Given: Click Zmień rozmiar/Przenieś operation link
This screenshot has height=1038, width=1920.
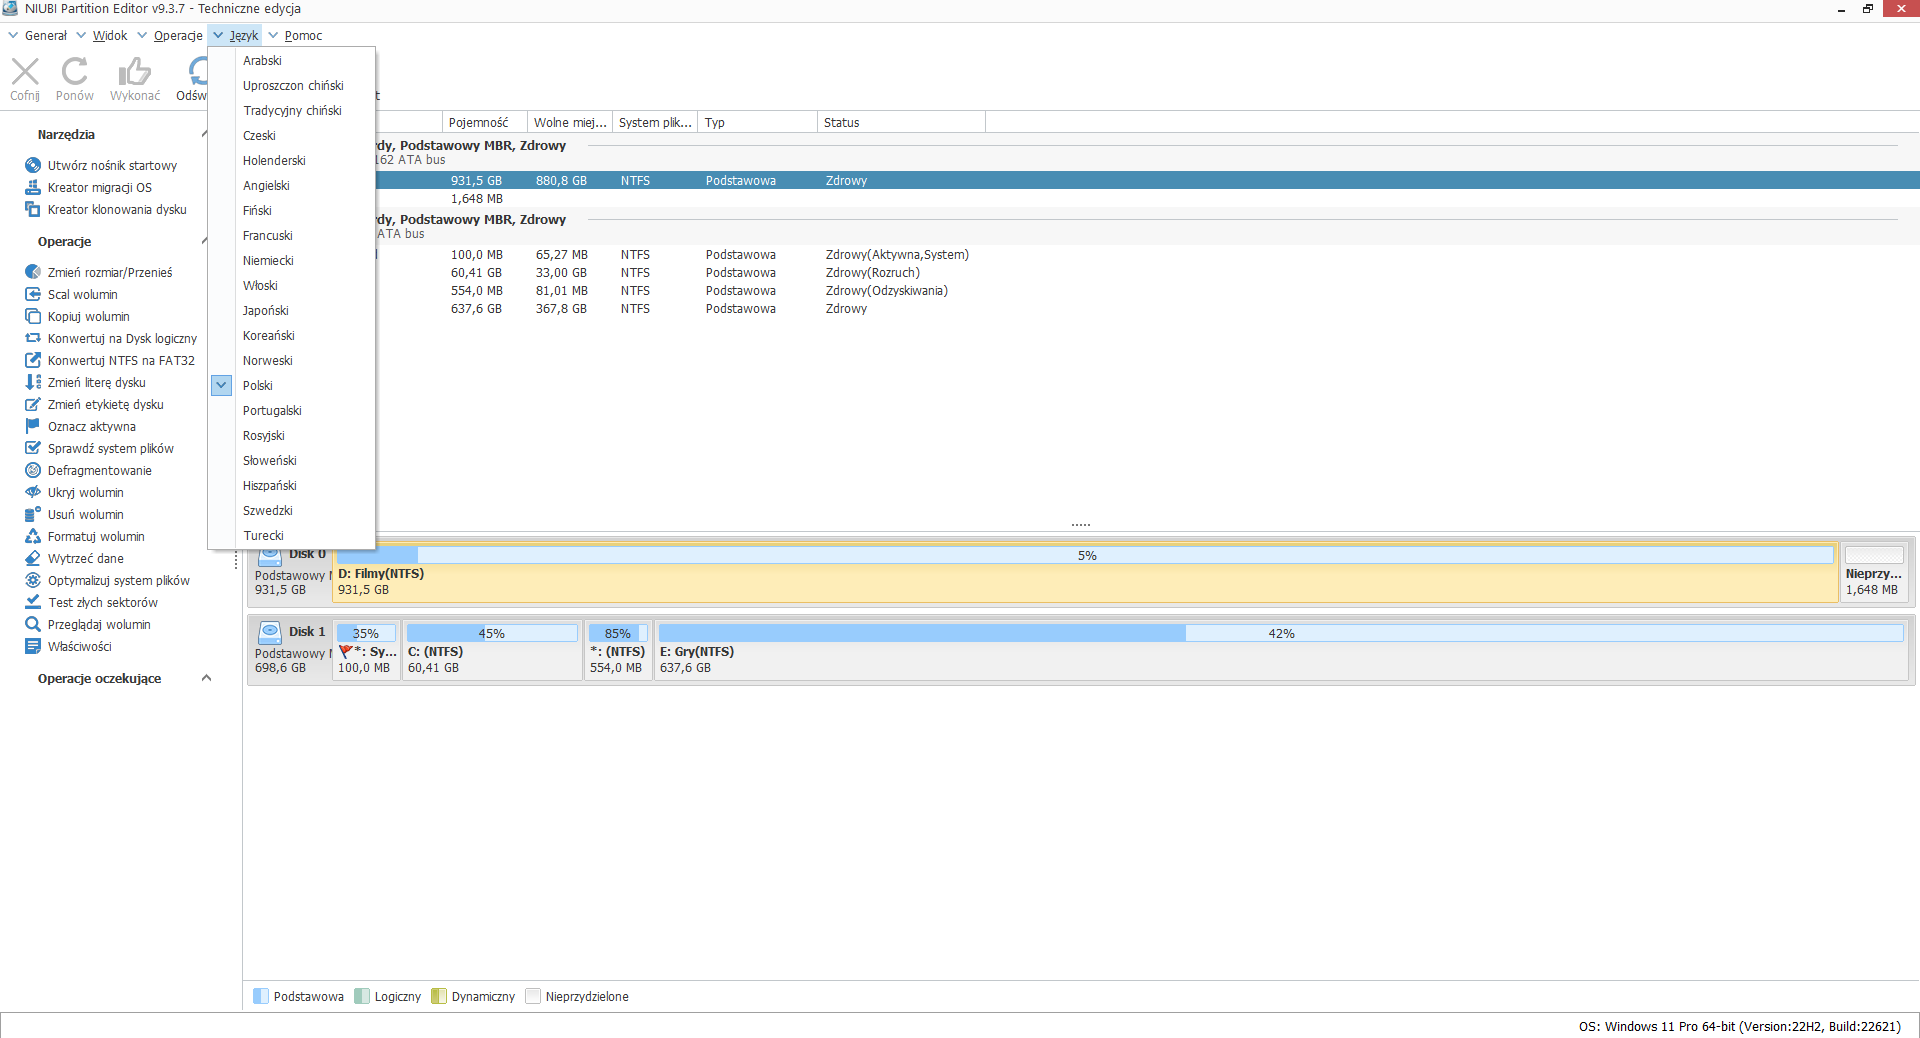Looking at the screenshot, I should coord(110,272).
